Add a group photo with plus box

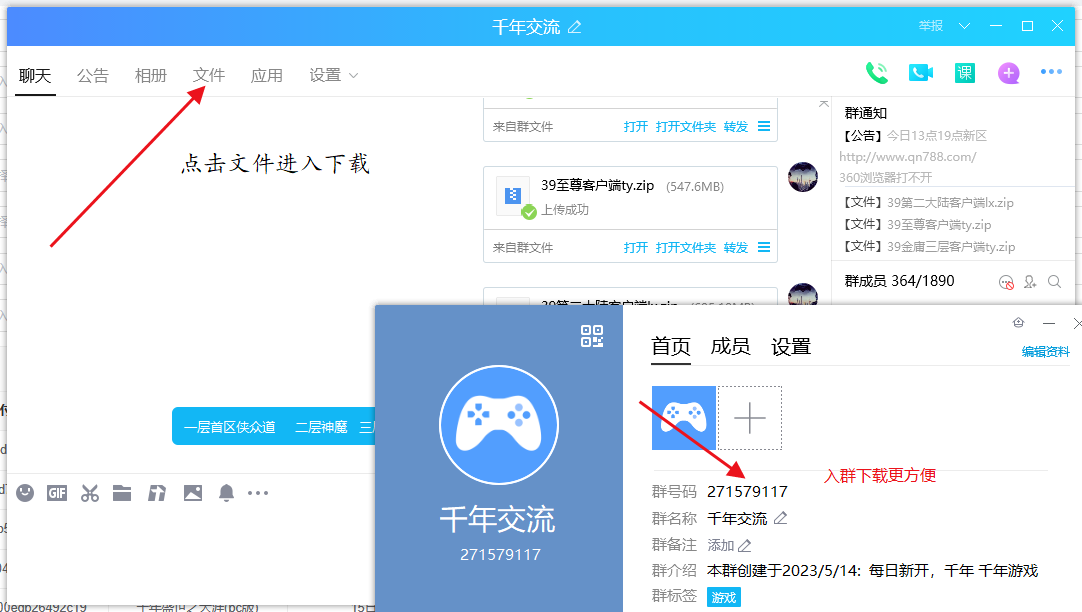click(750, 418)
